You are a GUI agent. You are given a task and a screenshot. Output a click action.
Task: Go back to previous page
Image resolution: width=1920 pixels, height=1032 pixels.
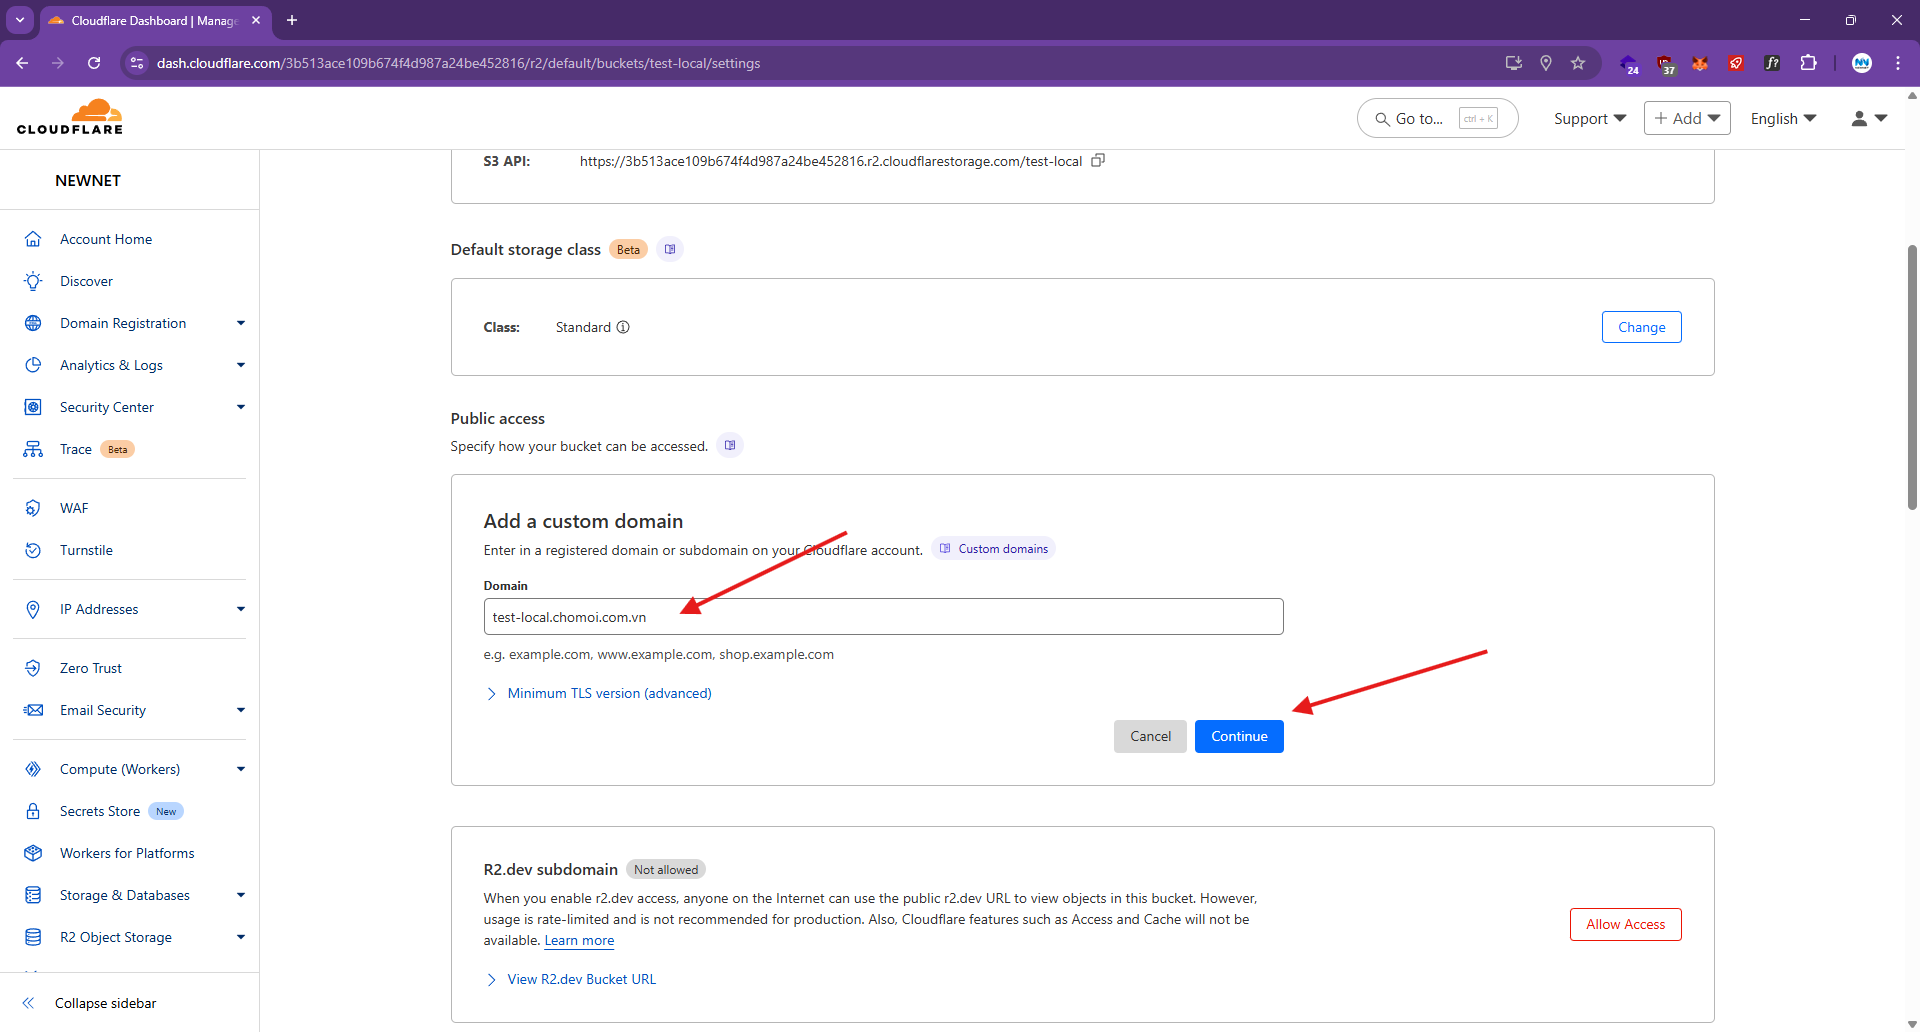coord(22,63)
